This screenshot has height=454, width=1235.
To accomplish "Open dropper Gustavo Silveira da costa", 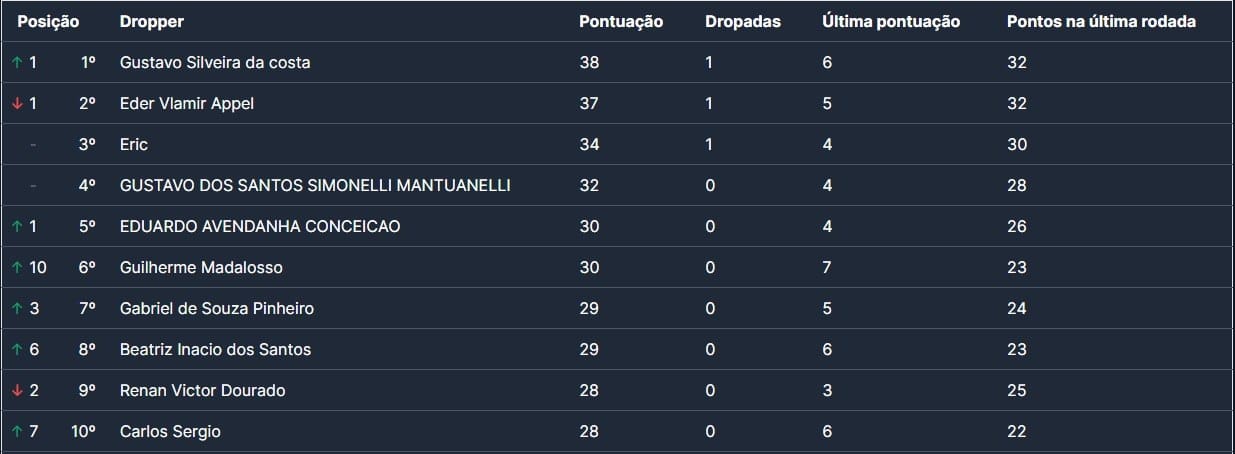I will (x=215, y=63).
